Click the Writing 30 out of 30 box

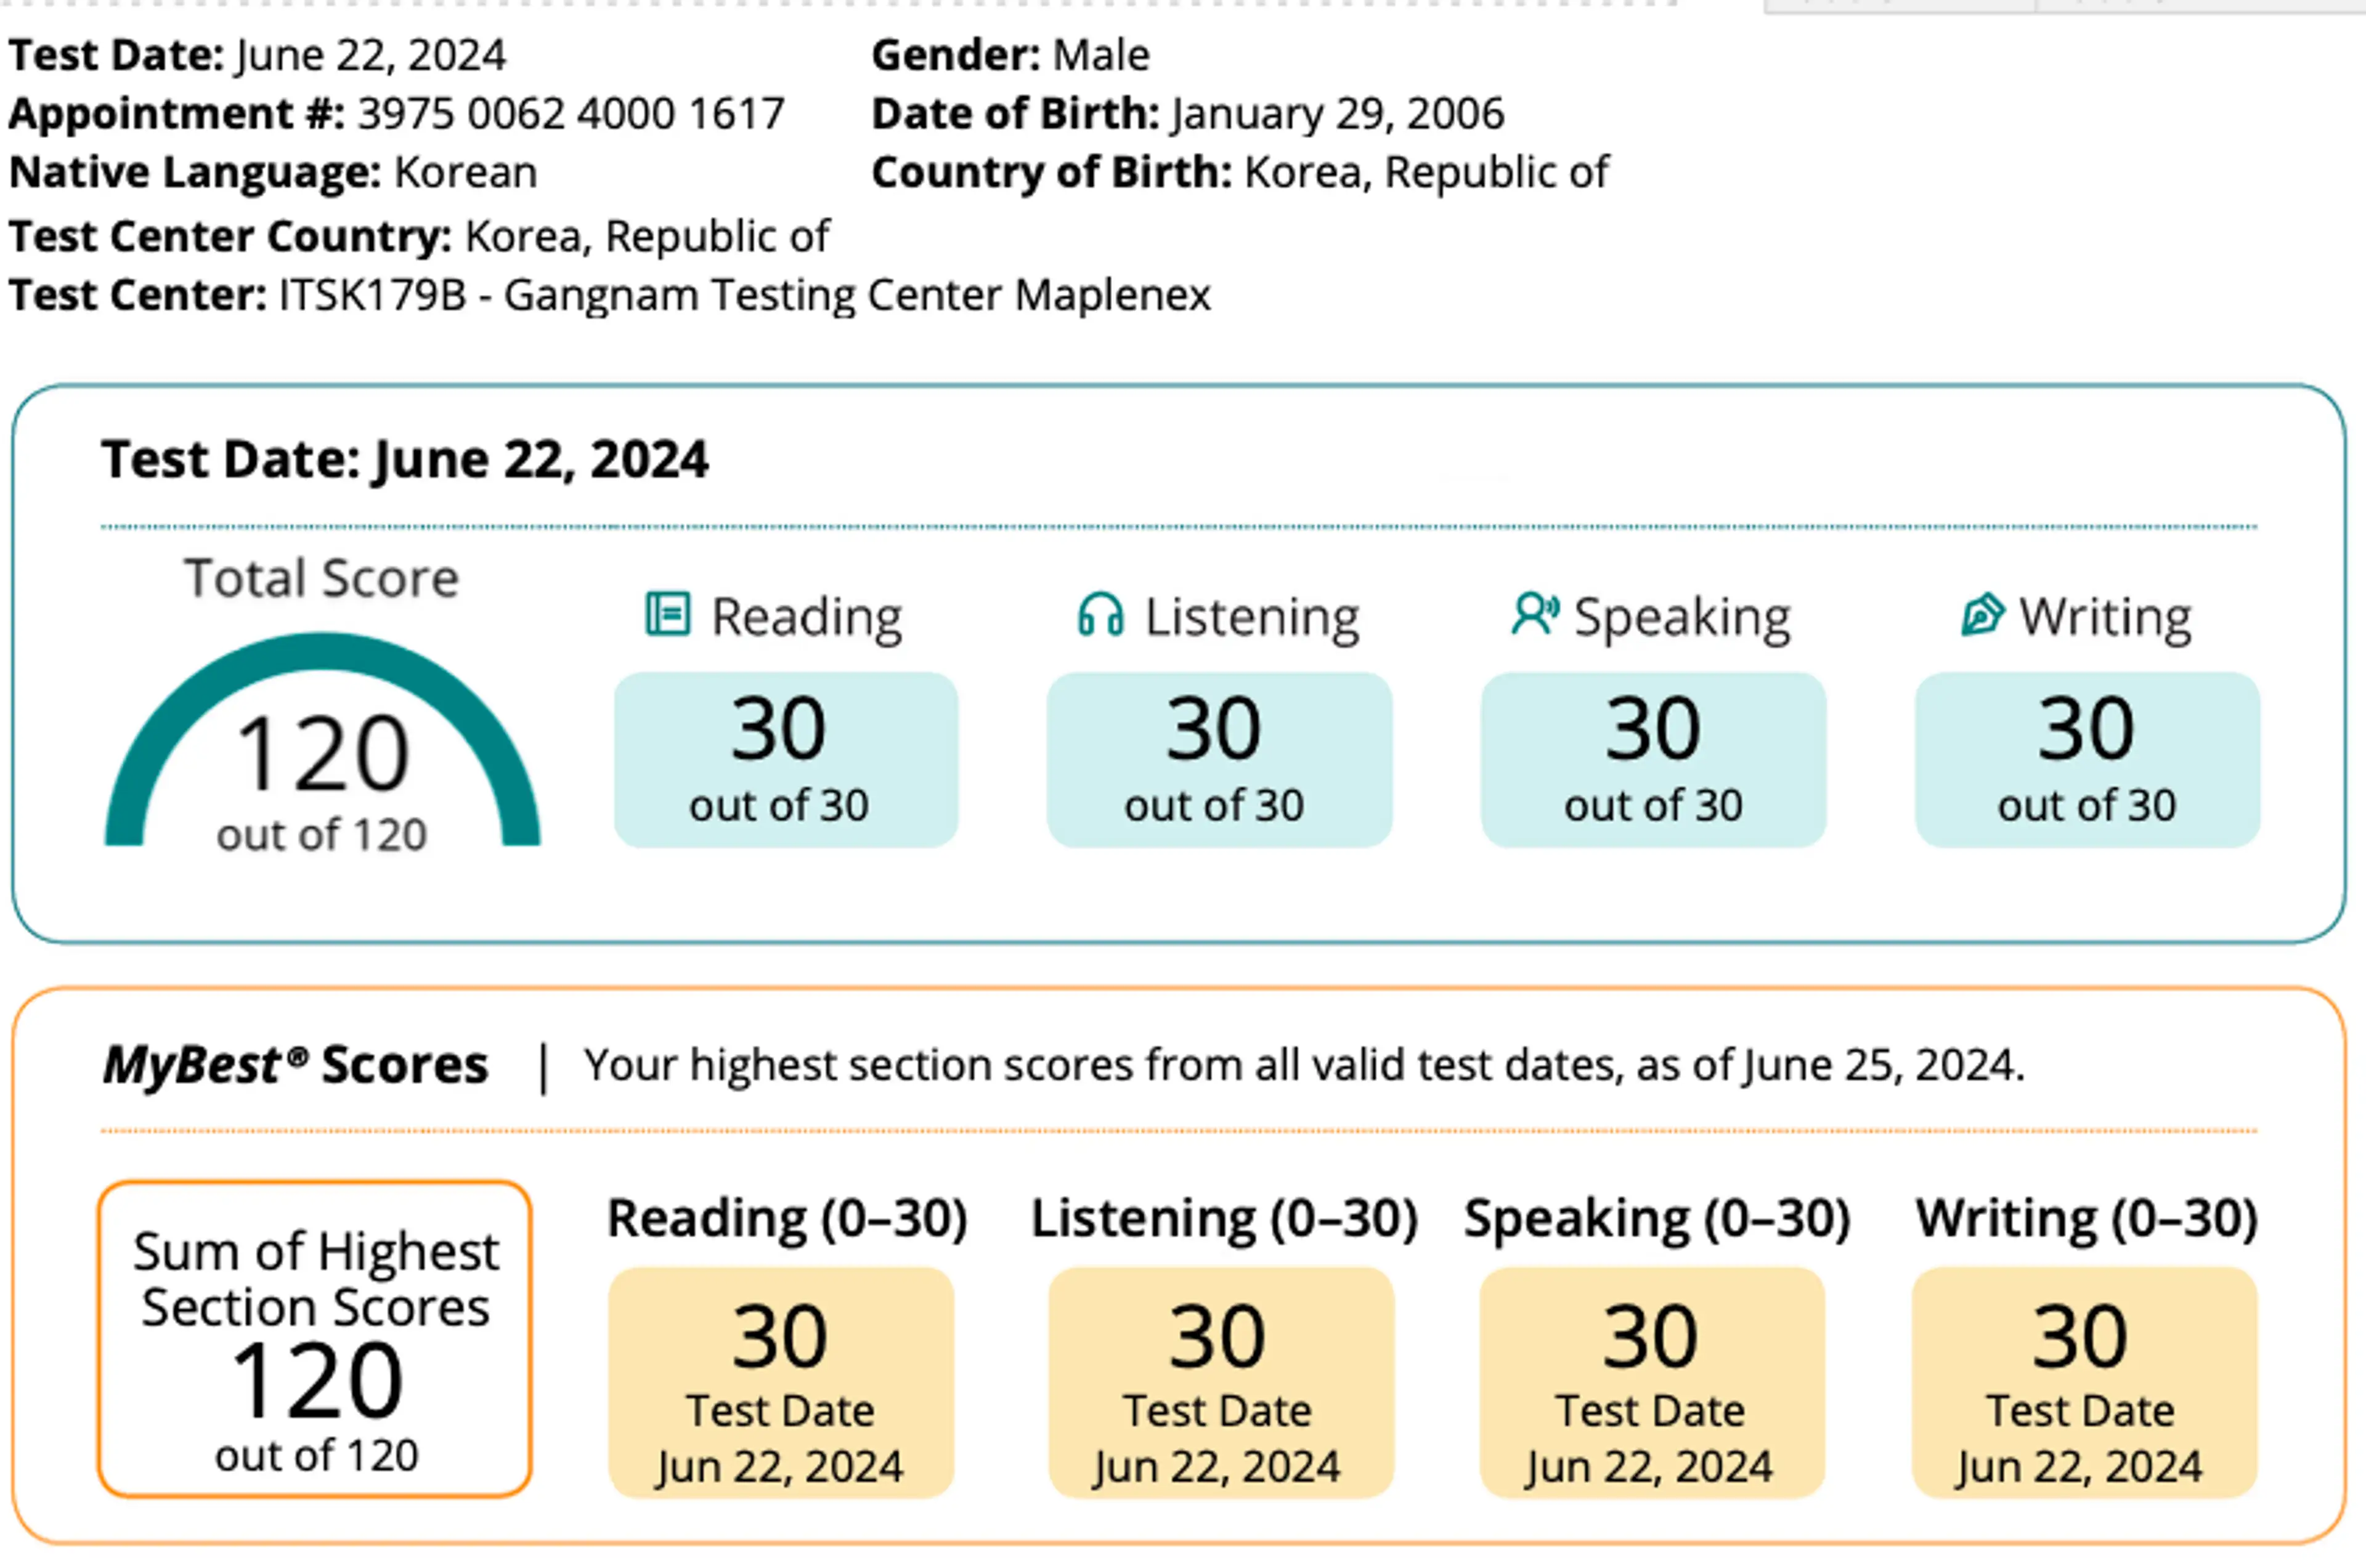pyautogui.click(x=2087, y=760)
